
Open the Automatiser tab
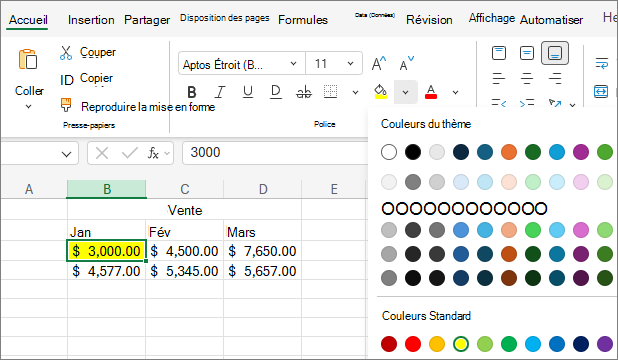point(551,20)
